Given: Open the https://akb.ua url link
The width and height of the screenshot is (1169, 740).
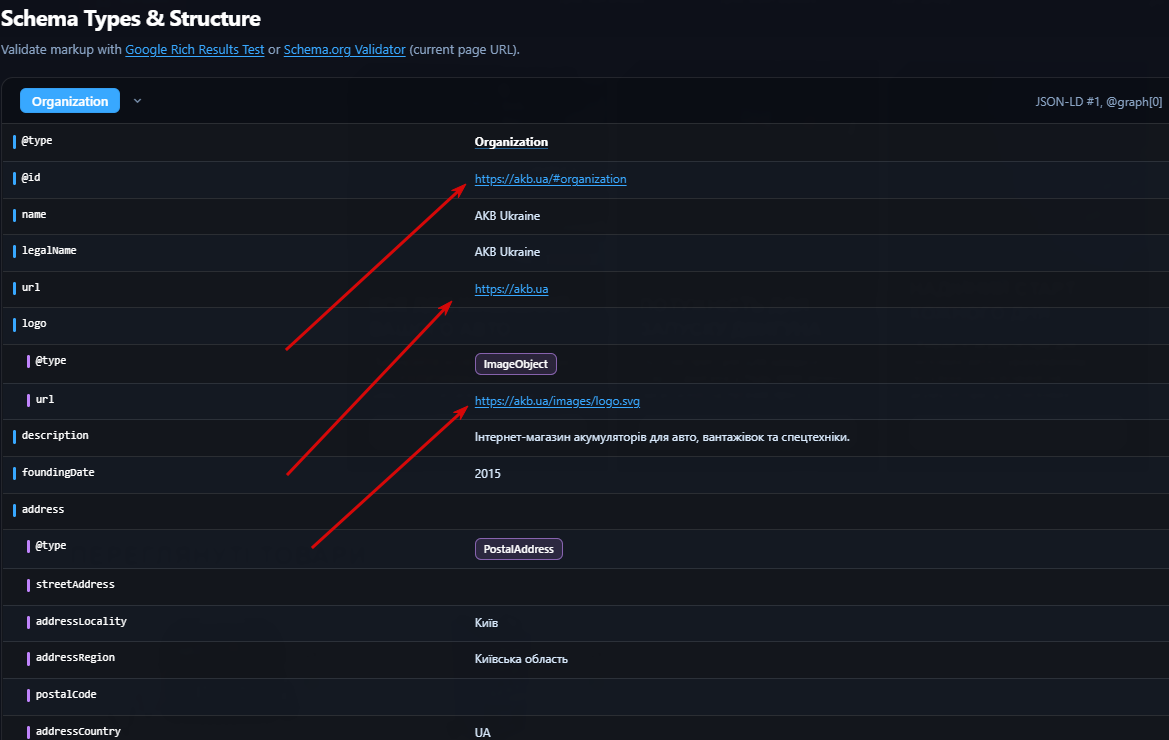Looking at the screenshot, I should click(511, 289).
